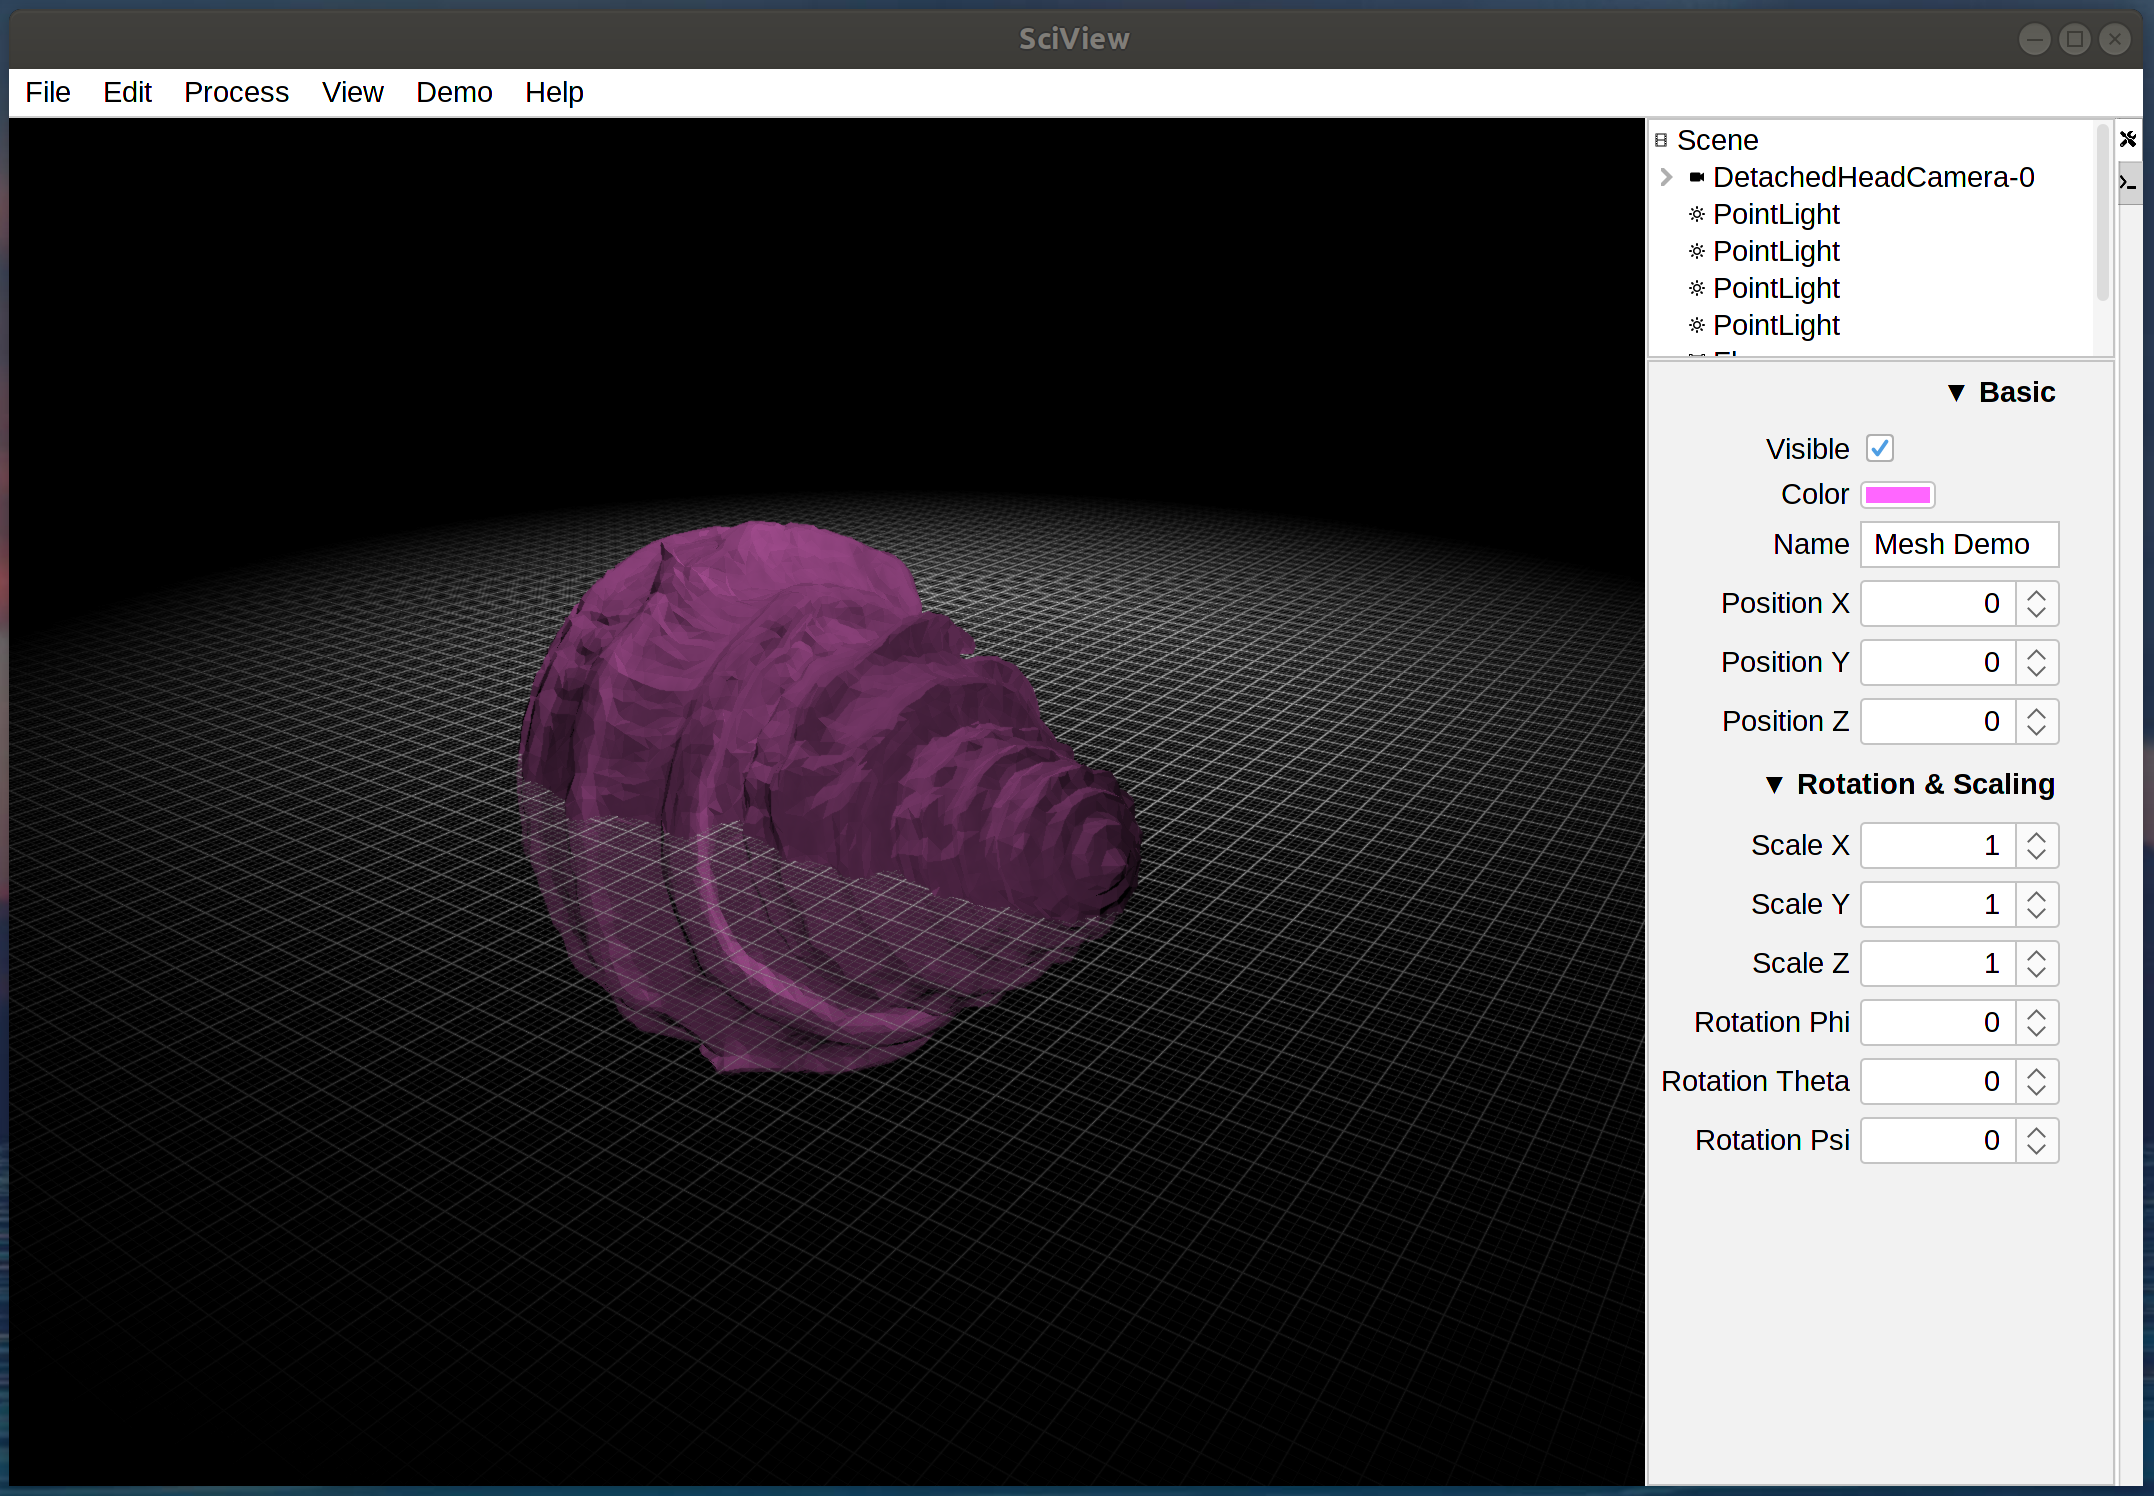The image size is (2154, 1496).
Task: Decrease Rotation Phi with the down arrow
Action: click(x=2037, y=1033)
